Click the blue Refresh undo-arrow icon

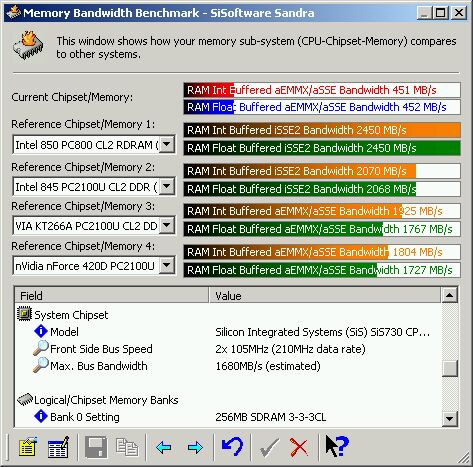pos(232,446)
